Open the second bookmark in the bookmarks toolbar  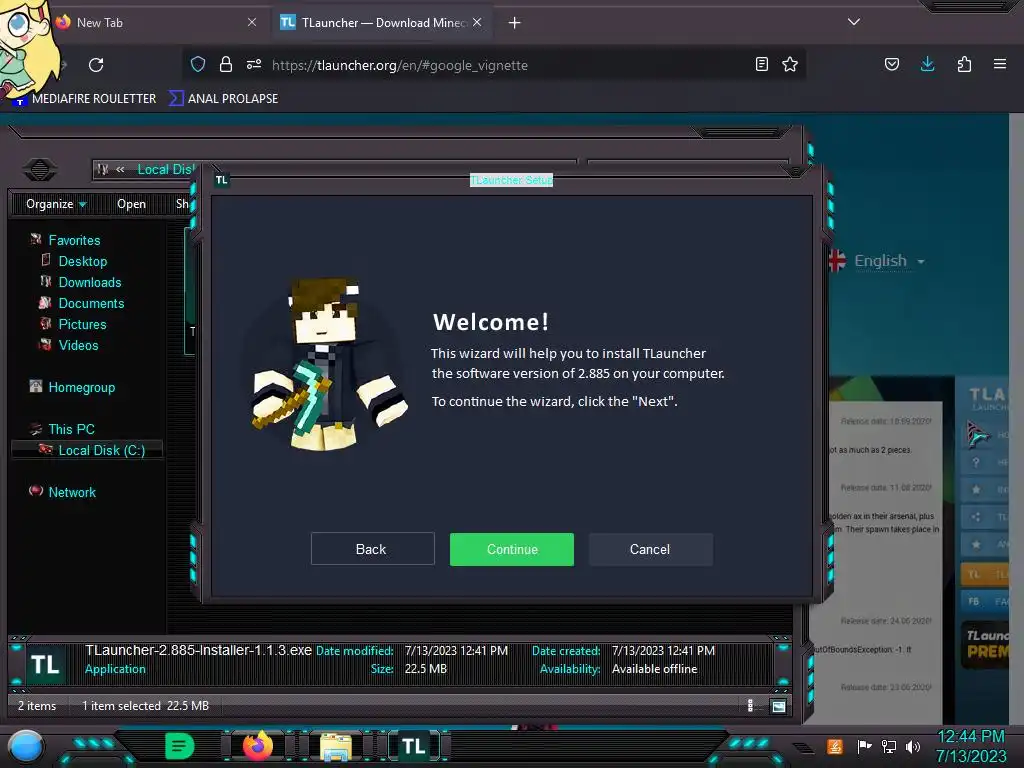(223, 99)
